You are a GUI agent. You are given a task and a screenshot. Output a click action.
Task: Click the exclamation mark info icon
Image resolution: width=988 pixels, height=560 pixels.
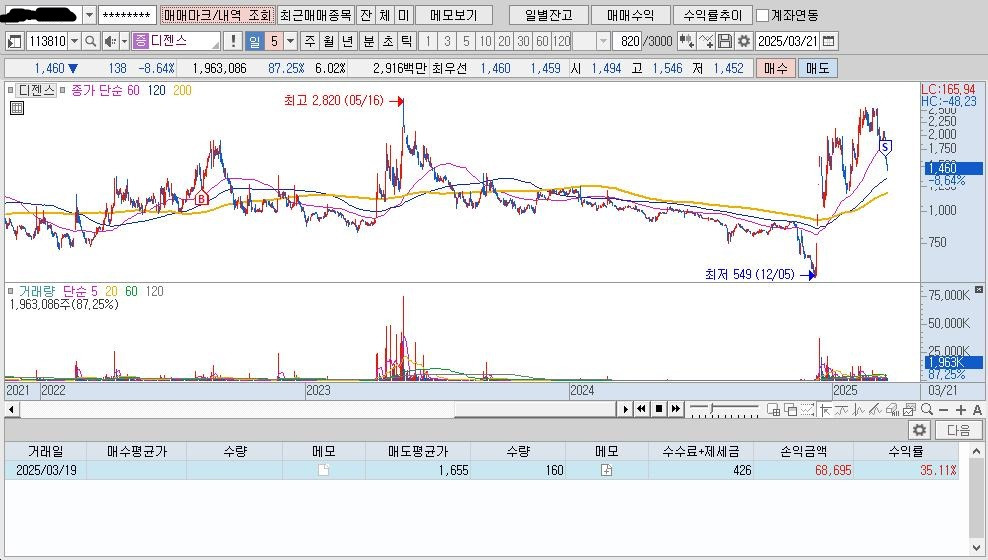(233, 41)
